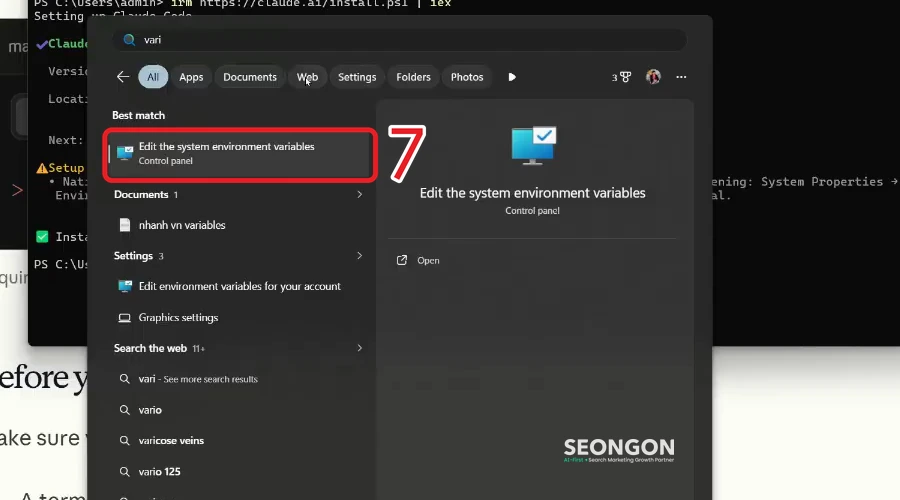The image size is (900, 500).
Task: Select the All filter tab
Action: click(x=153, y=77)
